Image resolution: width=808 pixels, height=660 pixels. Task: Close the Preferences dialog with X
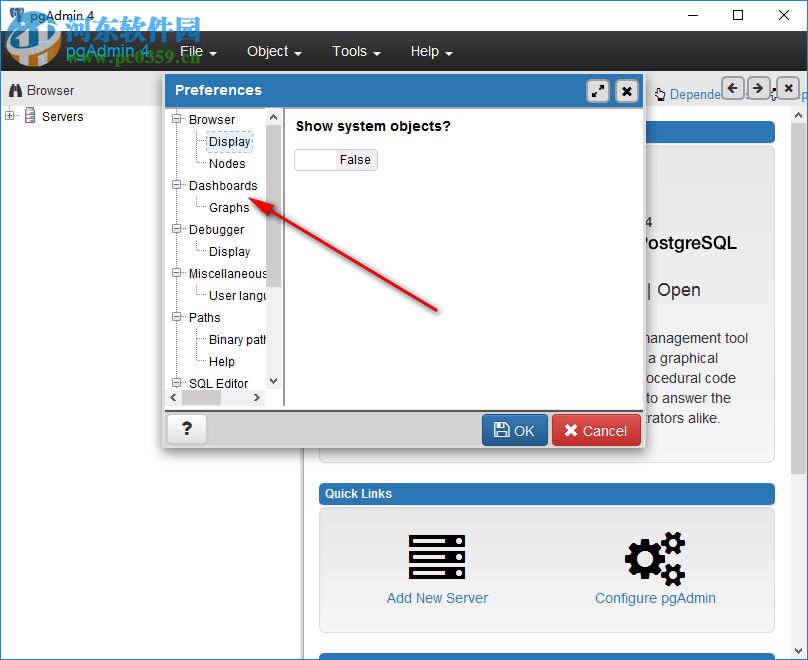(x=627, y=91)
